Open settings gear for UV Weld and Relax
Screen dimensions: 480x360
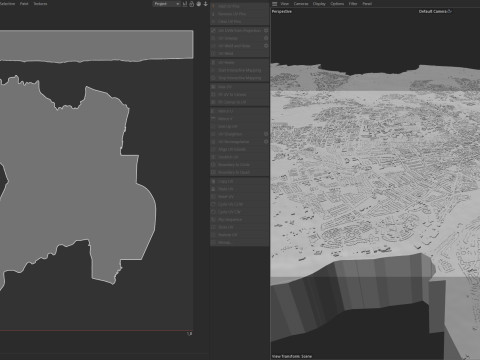tap(266, 46)
